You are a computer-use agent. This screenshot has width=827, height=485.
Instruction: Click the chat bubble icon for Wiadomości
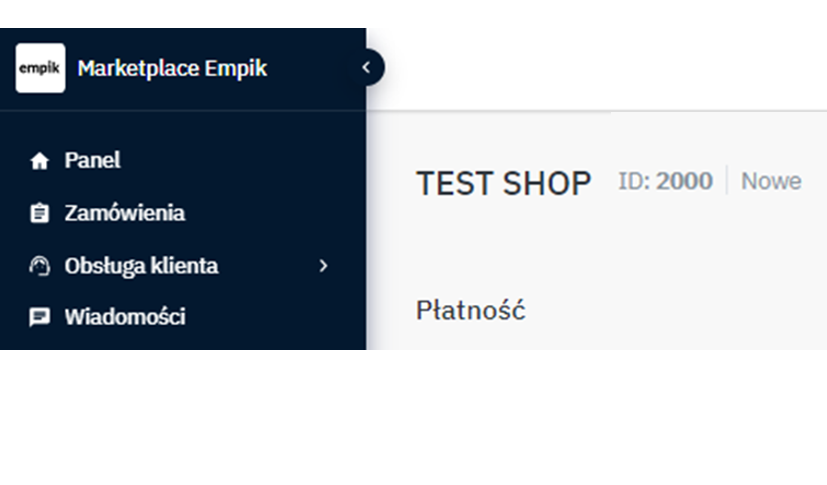(40, 318)
